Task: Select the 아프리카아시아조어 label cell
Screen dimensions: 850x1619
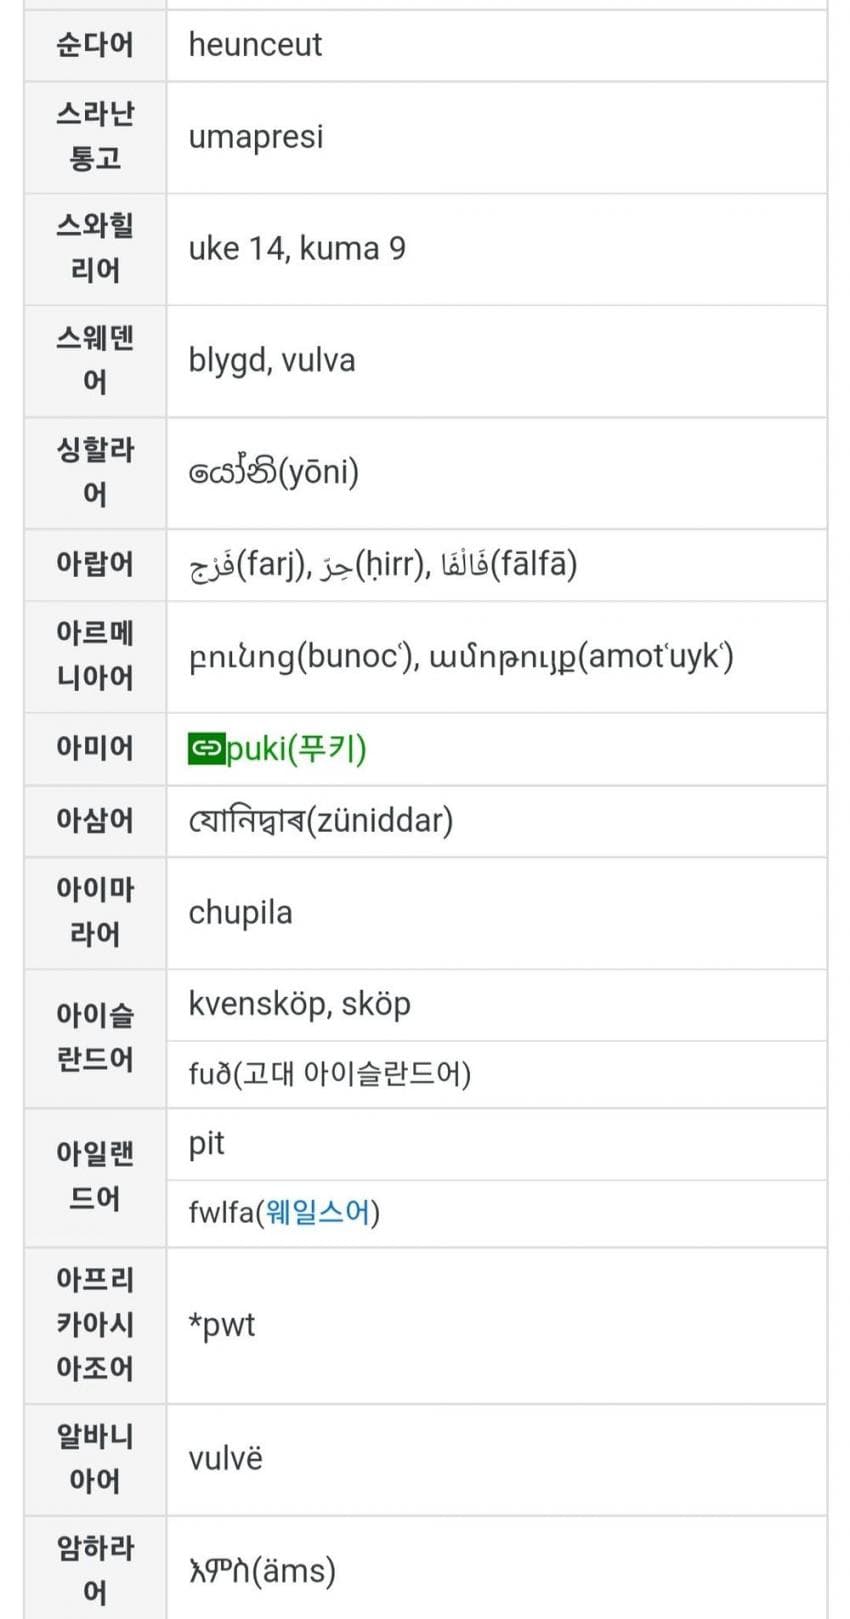Action: point(95,1324)
